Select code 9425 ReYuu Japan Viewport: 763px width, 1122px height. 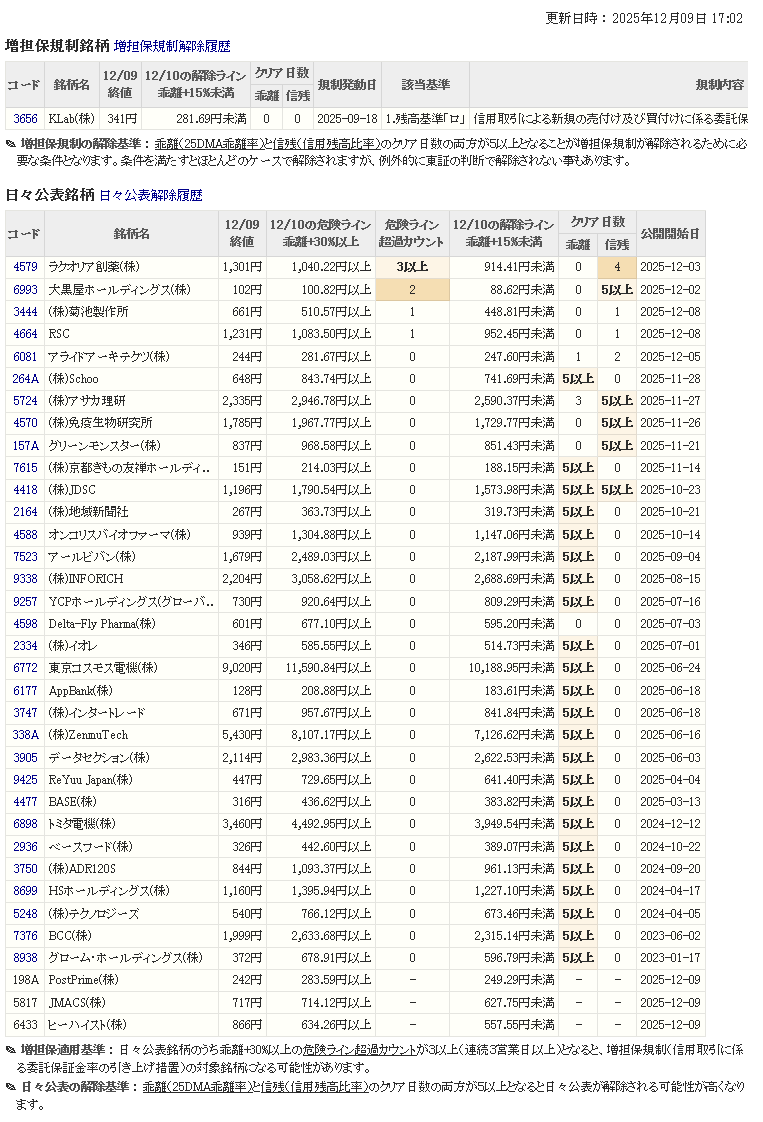(25, 780)
